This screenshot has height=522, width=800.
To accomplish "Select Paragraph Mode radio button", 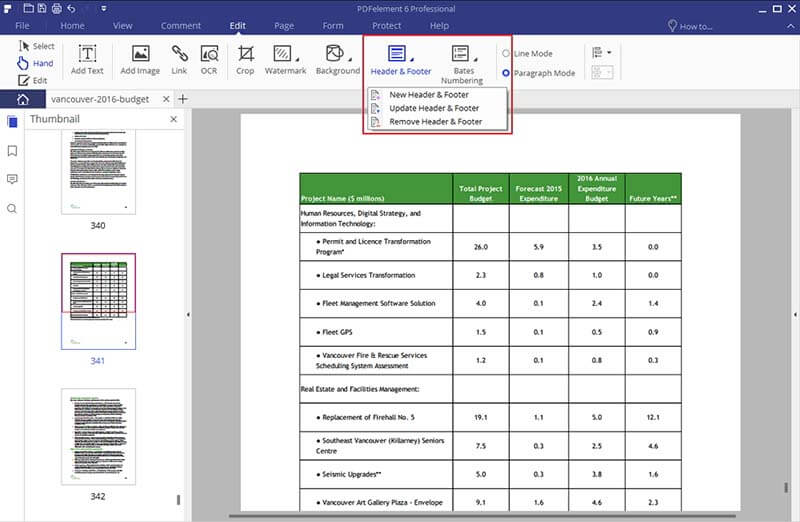I will click(x=506, y=73).
